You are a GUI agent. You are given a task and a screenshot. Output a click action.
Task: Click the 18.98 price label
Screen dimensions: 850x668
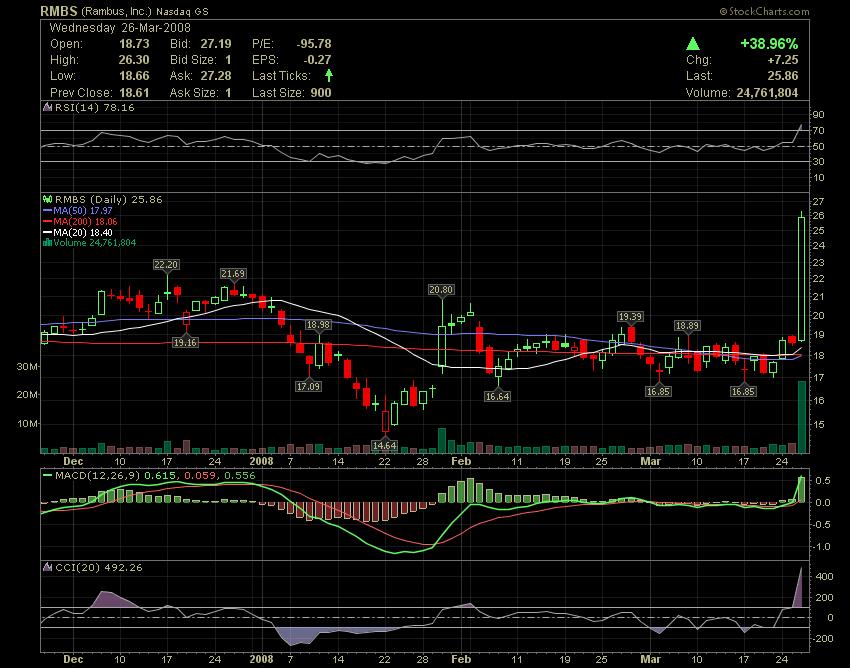pos(318,325)
